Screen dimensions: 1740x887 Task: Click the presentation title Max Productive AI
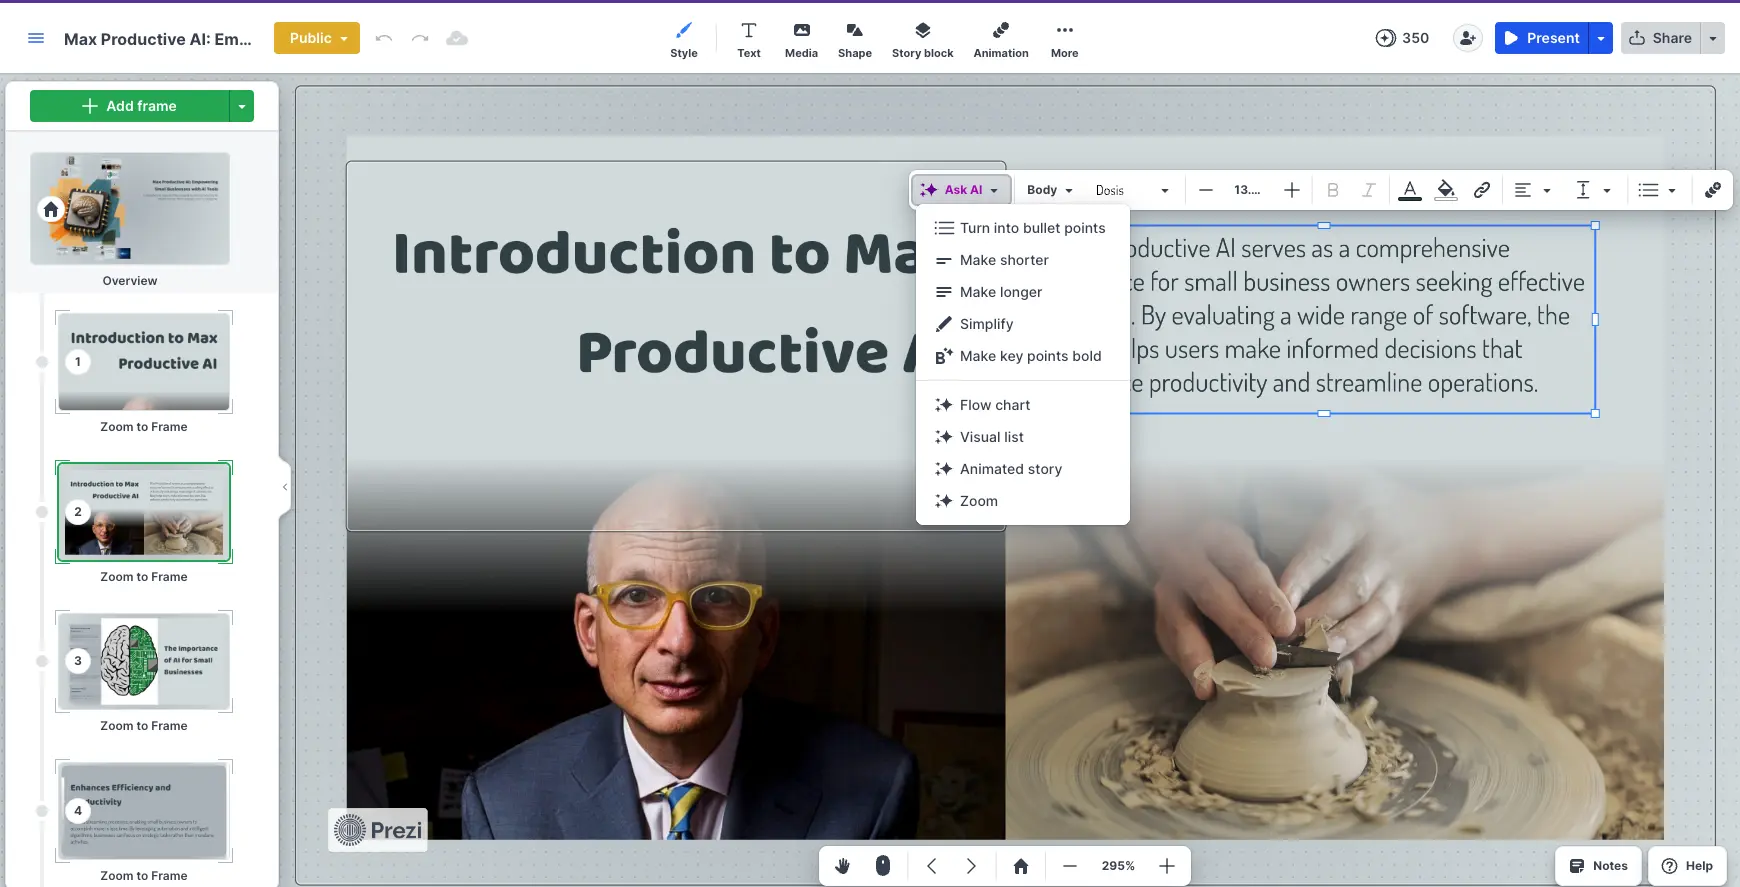coord(158,39)
